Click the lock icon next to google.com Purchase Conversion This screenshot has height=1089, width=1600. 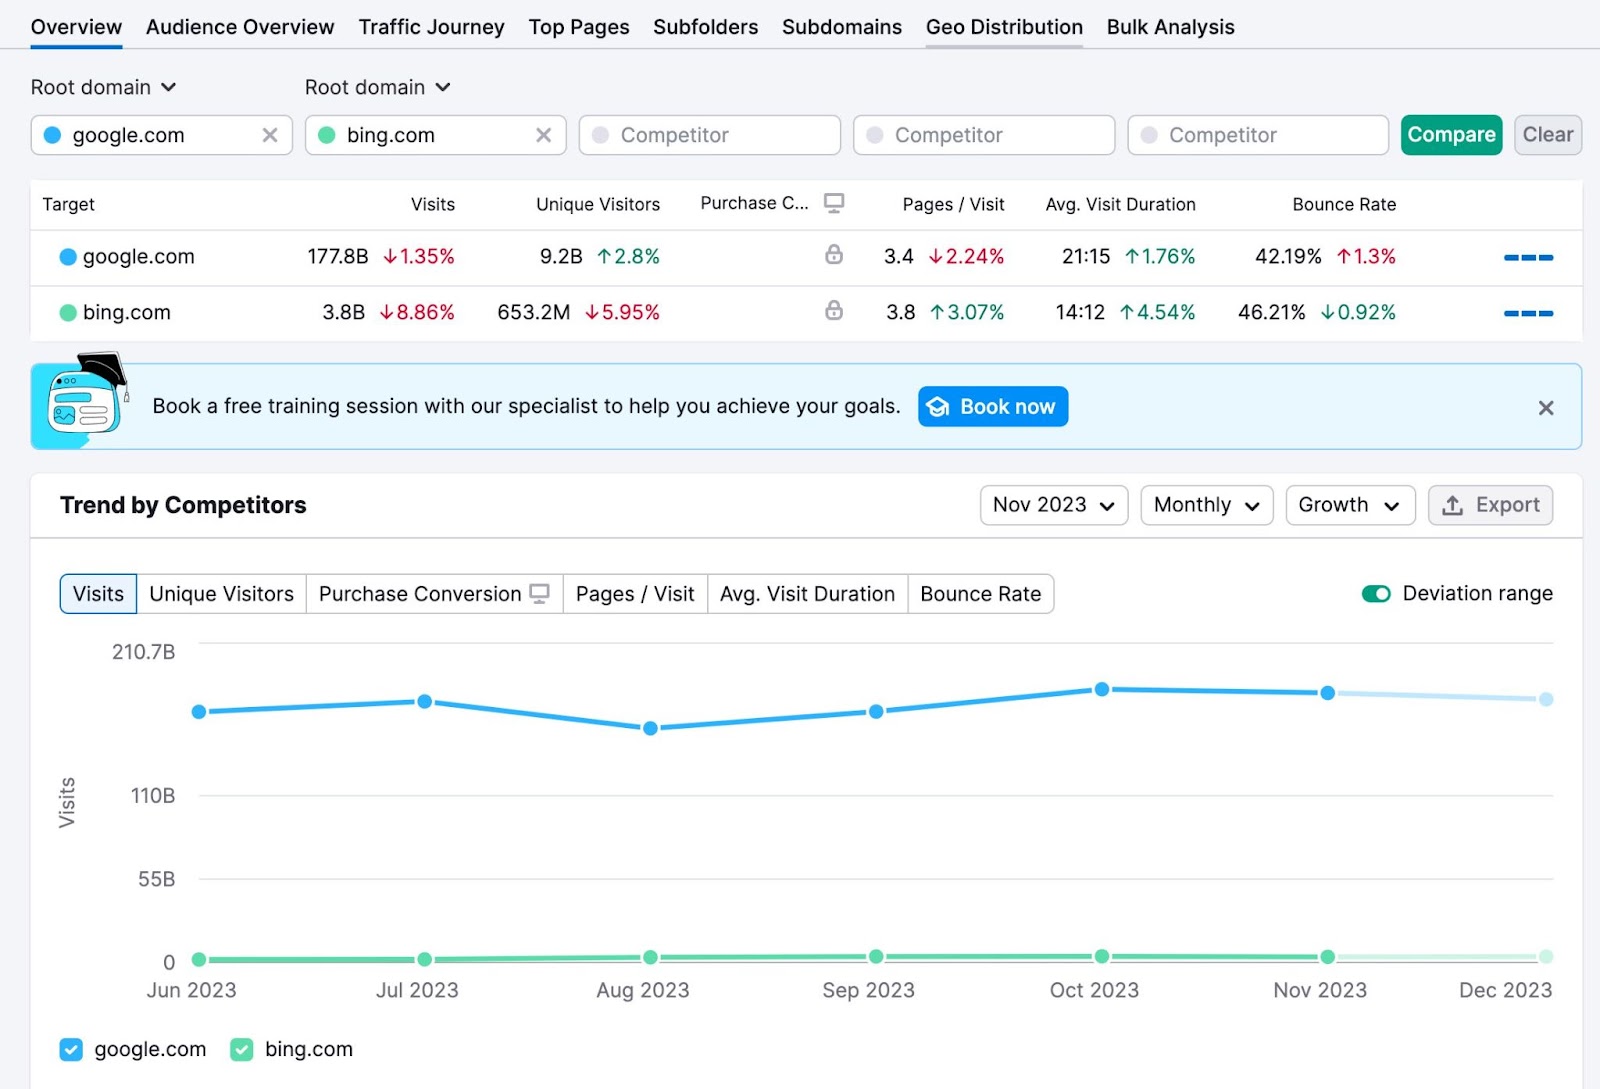coord(834,256)
